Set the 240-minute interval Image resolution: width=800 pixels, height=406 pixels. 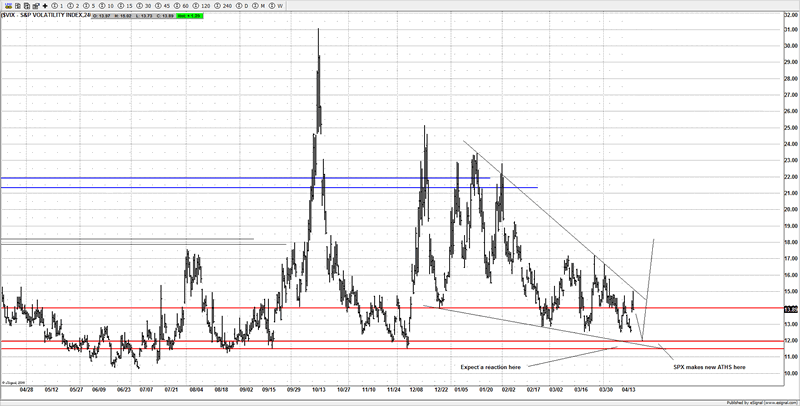pos(224,6)
